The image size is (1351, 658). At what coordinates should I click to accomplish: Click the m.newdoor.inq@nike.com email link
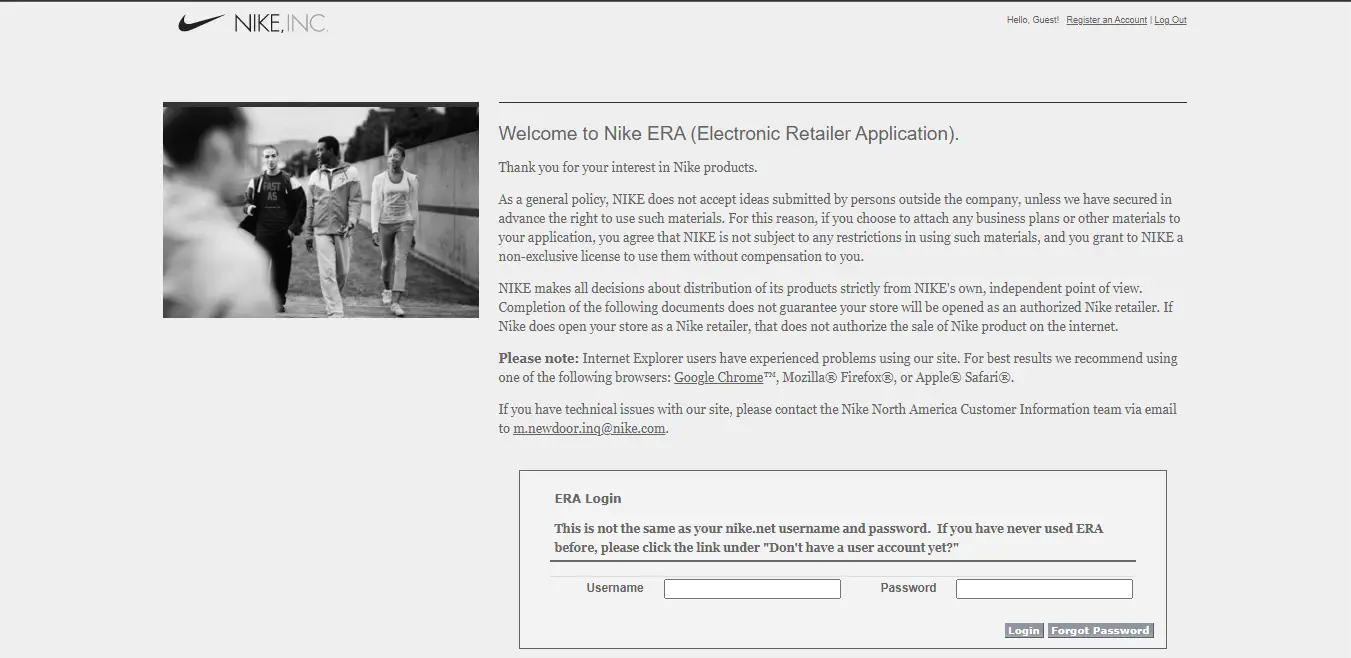(589, 429)
